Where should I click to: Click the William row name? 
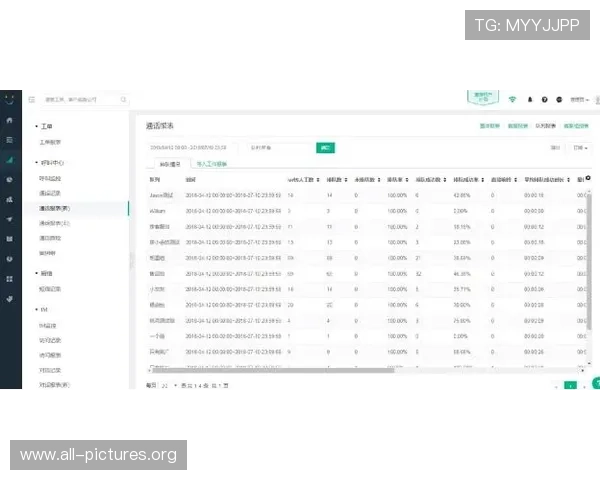[157, 211]
